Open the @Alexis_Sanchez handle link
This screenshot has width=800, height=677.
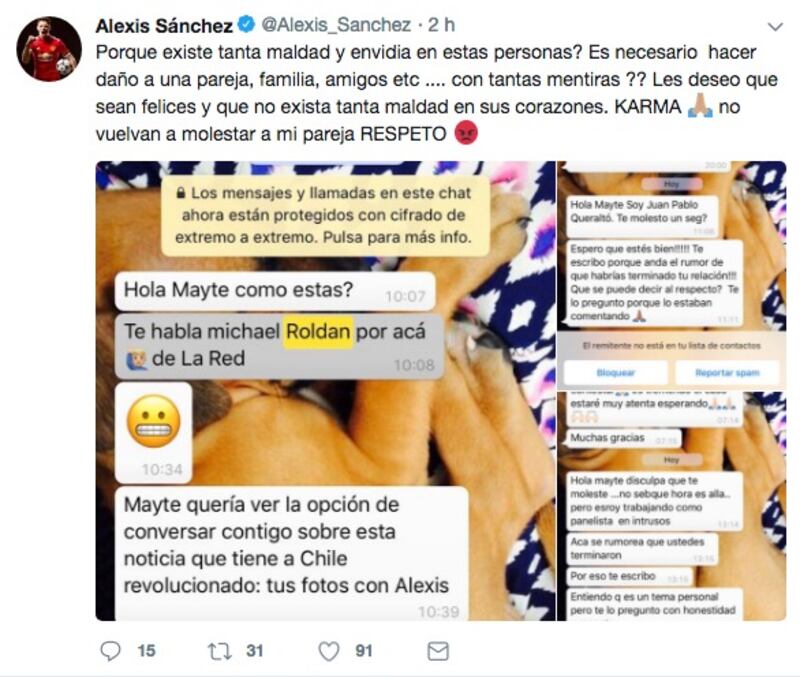(336, 24)
